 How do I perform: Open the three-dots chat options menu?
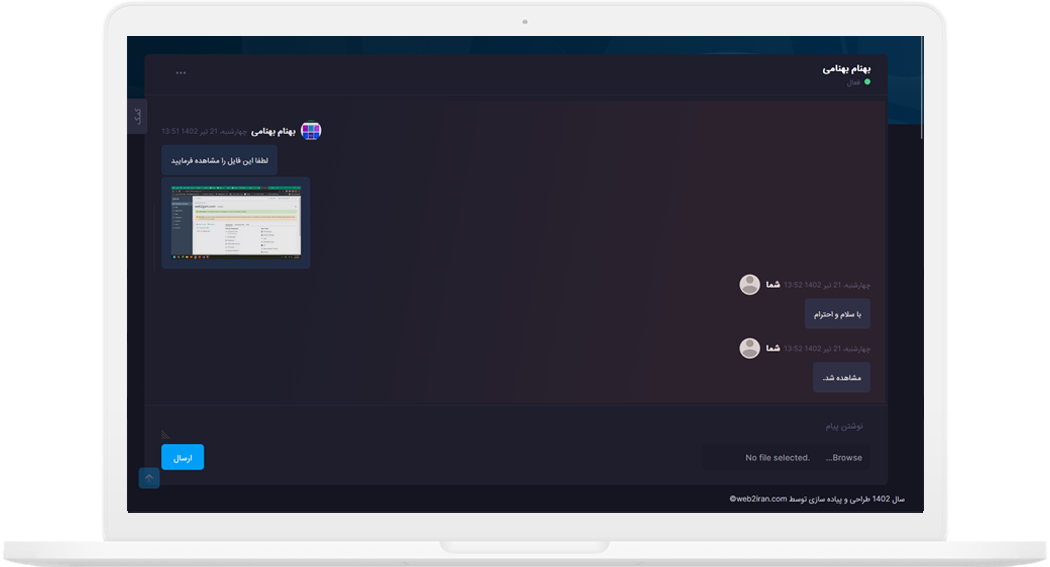pyautogui.click(x=181, y=73)
